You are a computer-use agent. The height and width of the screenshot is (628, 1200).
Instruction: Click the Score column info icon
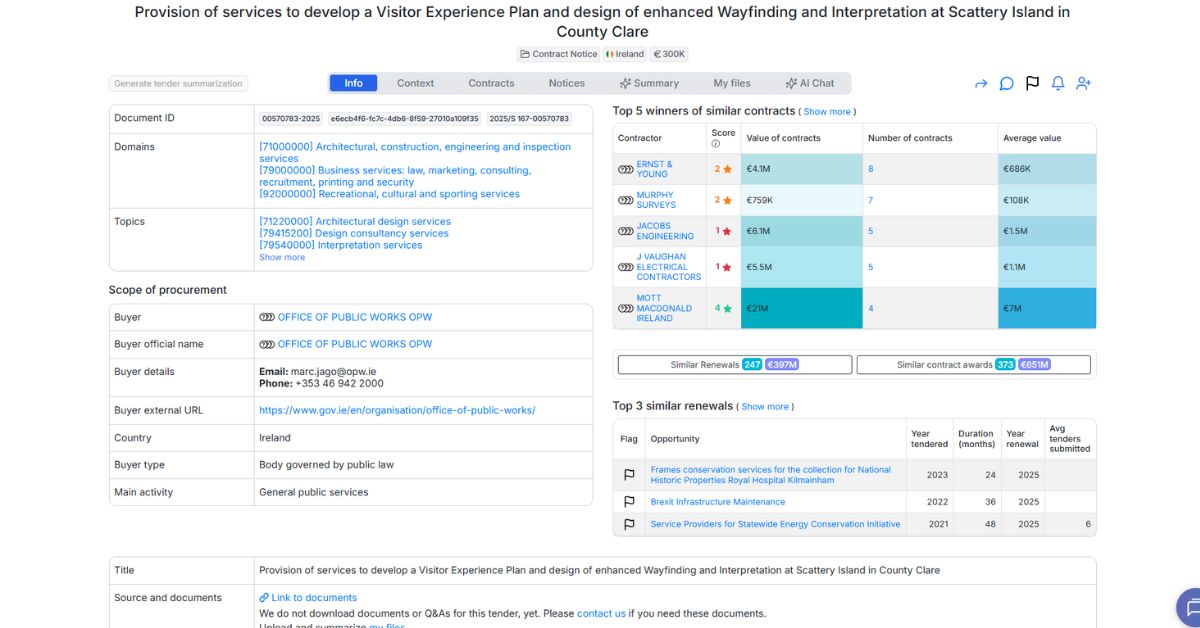(716, 144)
